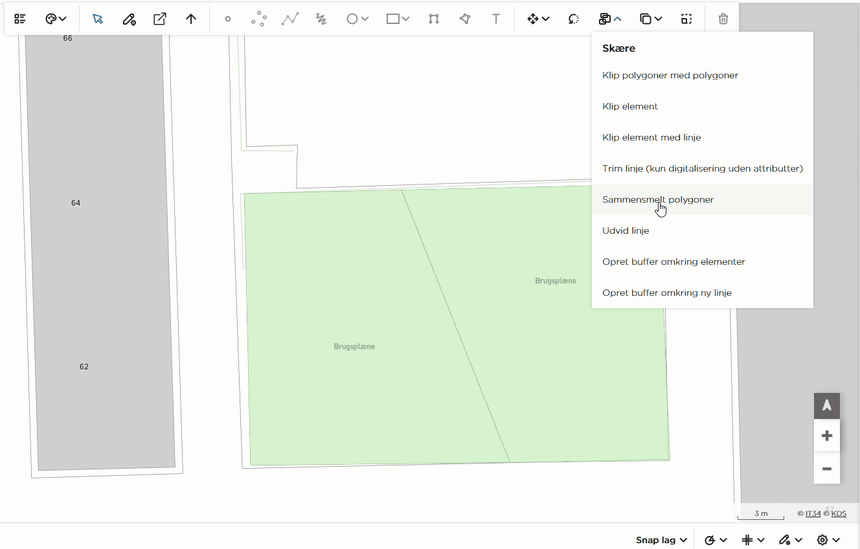Click house number 66 label
The width and height of the screenshot is (860, 549).
(67, 38)
